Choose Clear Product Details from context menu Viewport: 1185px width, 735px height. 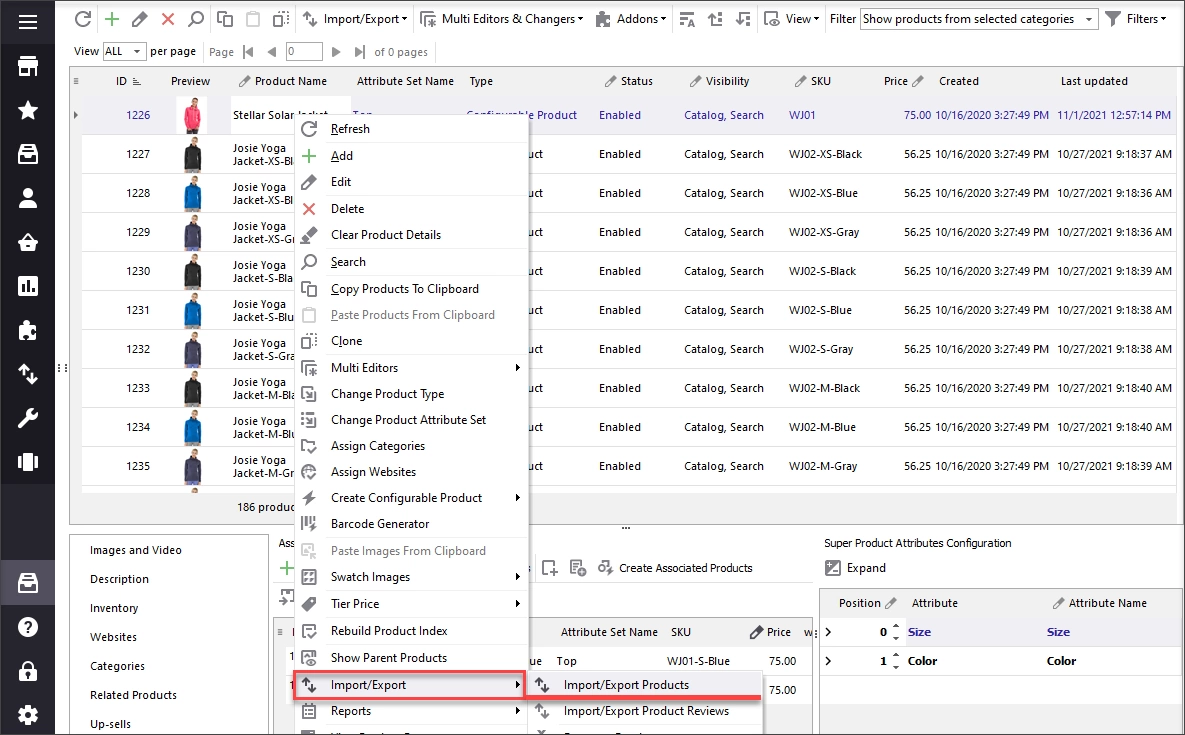point(411,235)
